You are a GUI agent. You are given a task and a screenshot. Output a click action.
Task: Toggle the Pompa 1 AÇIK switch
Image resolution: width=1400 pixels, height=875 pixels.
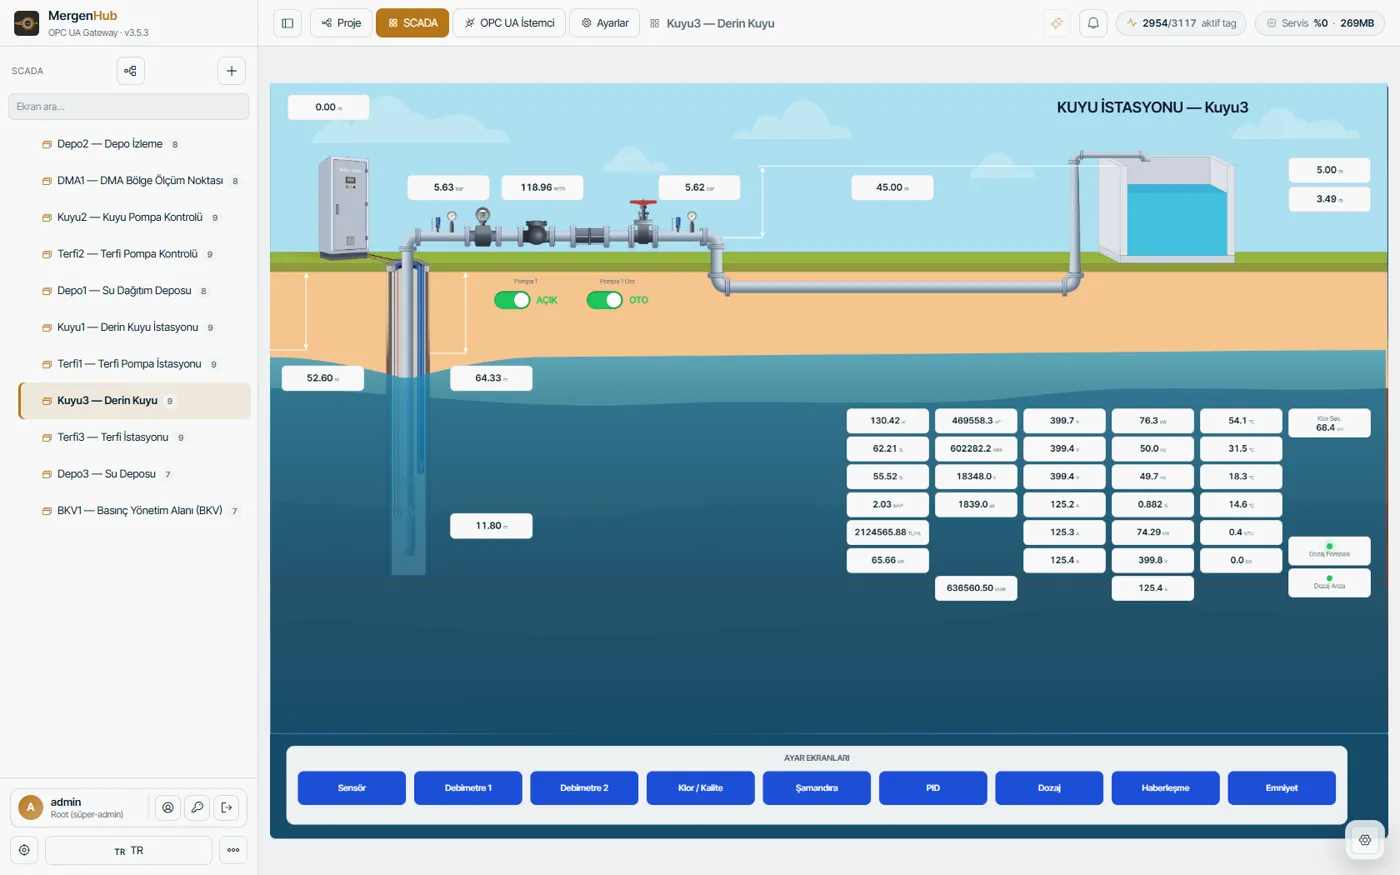(512, 300)
